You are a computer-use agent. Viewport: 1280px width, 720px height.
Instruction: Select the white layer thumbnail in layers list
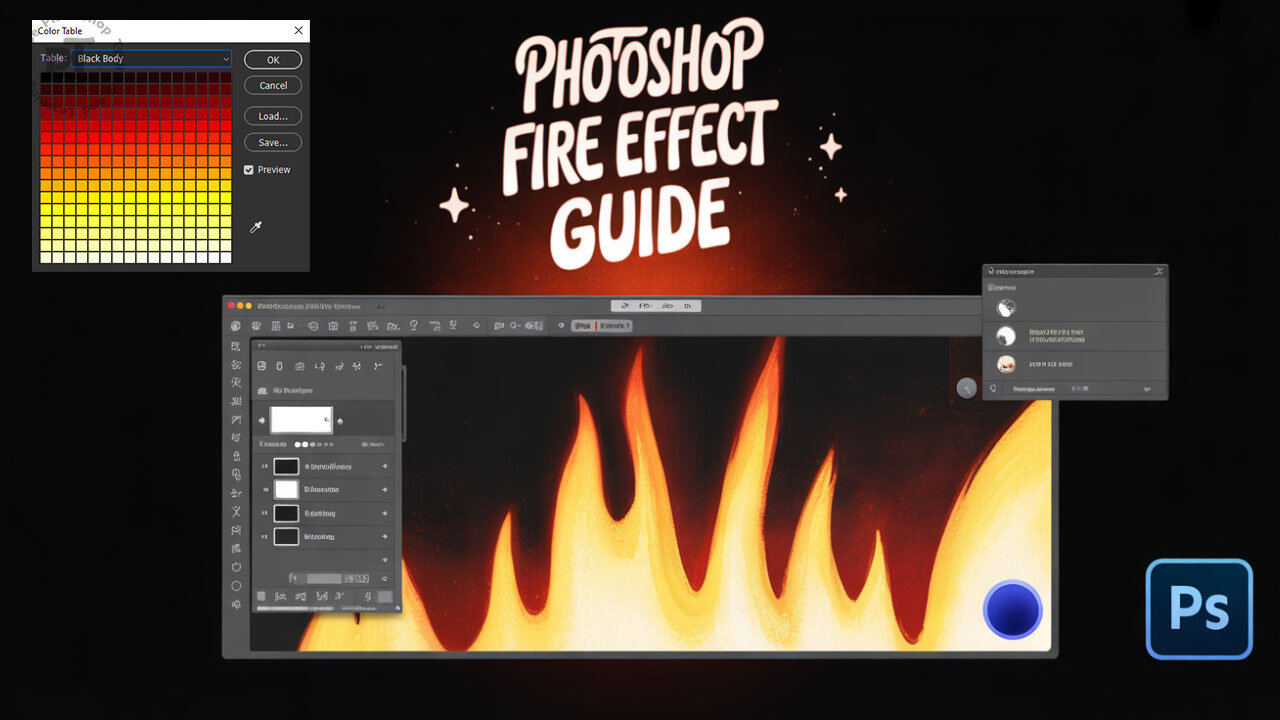point(287,490)
